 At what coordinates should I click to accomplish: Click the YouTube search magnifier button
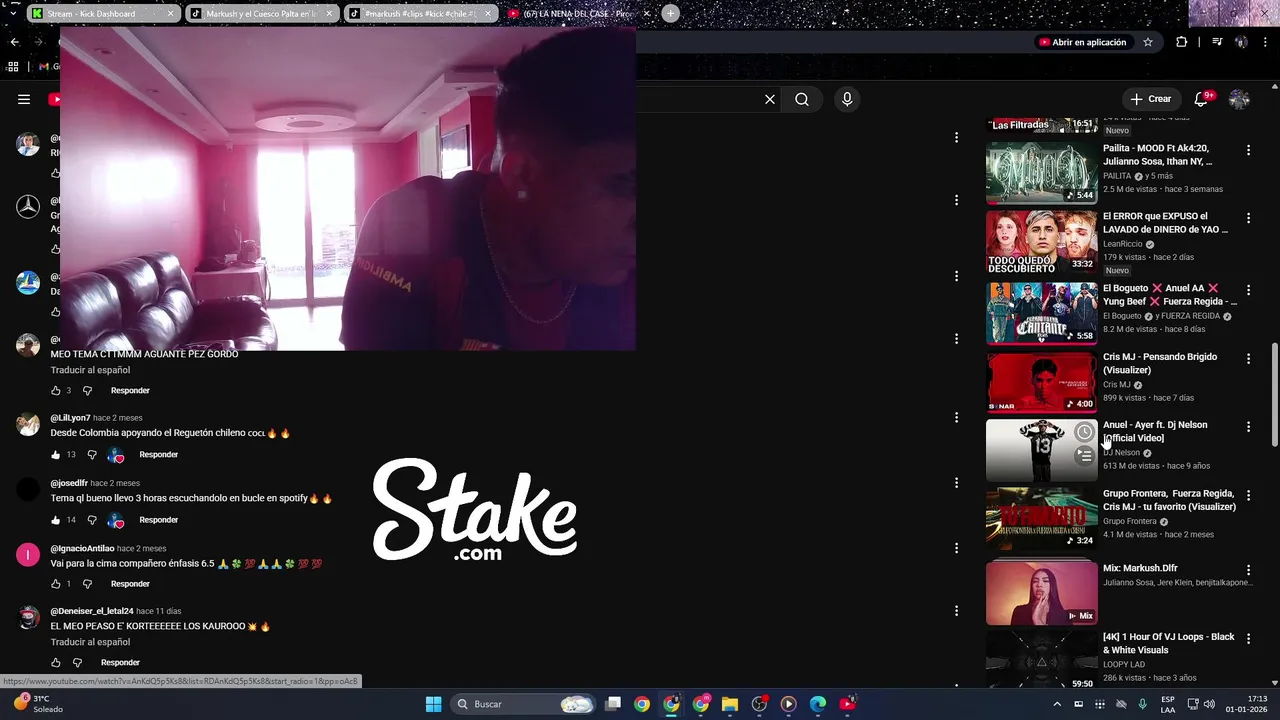(802, 99)
